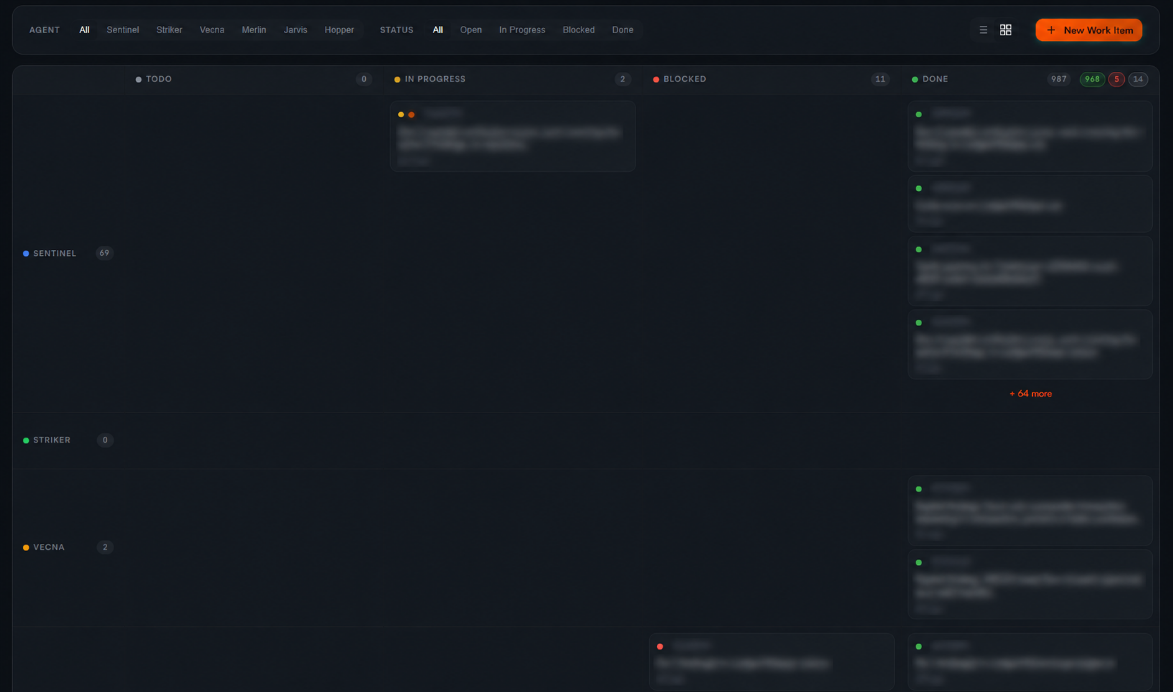
Task: Switch to the list view icon
Action: tap(983, 30)
